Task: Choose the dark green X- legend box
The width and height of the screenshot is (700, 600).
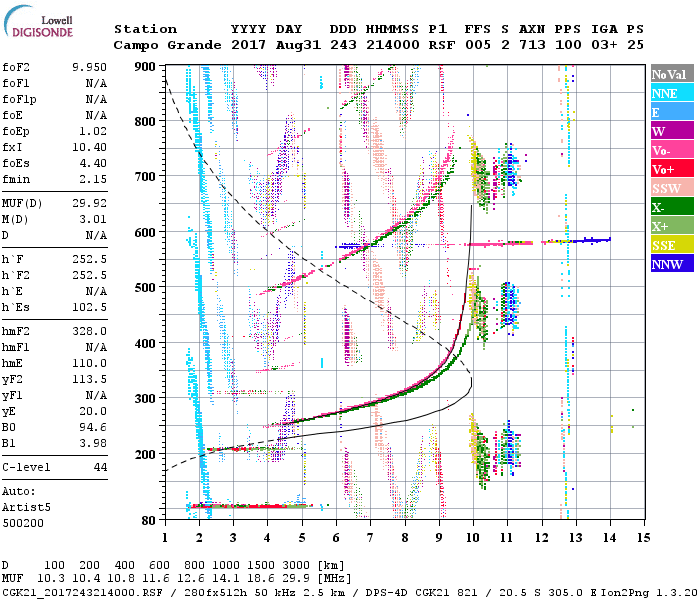Action: 668,208
